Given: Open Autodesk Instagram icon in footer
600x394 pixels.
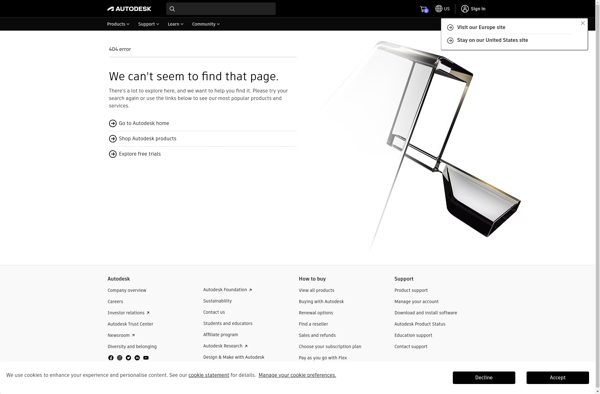Looking at the screenshot, I should (119, 358).
